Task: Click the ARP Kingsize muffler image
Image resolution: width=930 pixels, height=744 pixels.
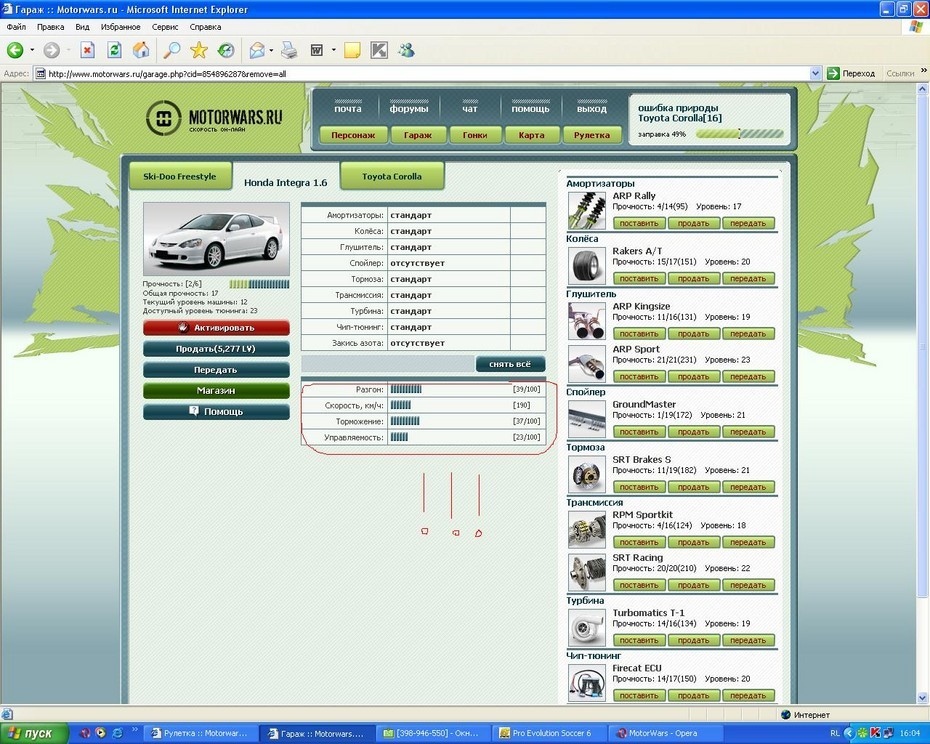Action: tap(587, 320)
